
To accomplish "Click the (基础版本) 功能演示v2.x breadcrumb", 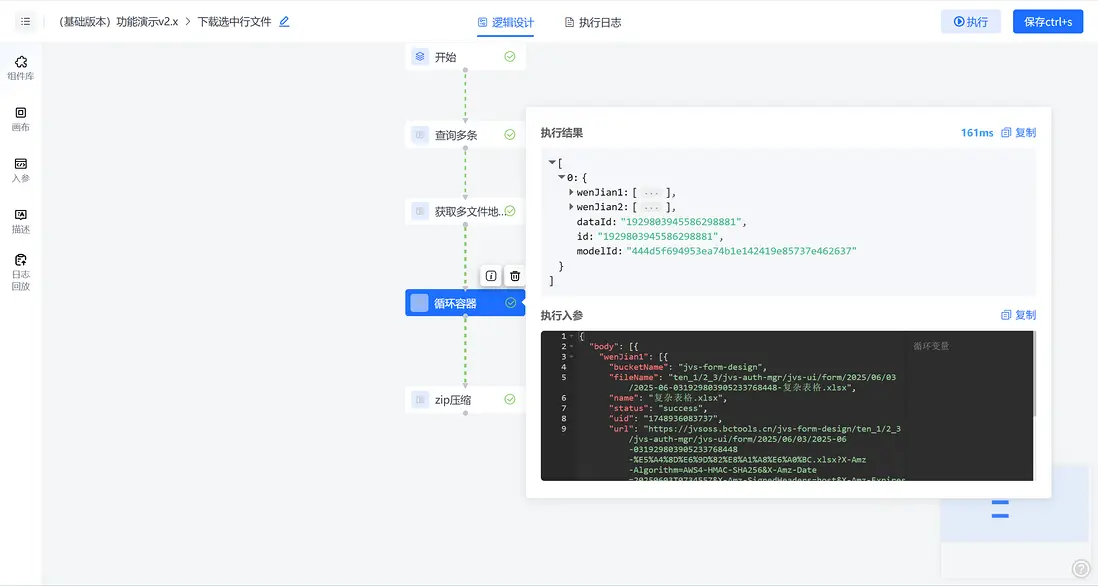I will point(118,22).
